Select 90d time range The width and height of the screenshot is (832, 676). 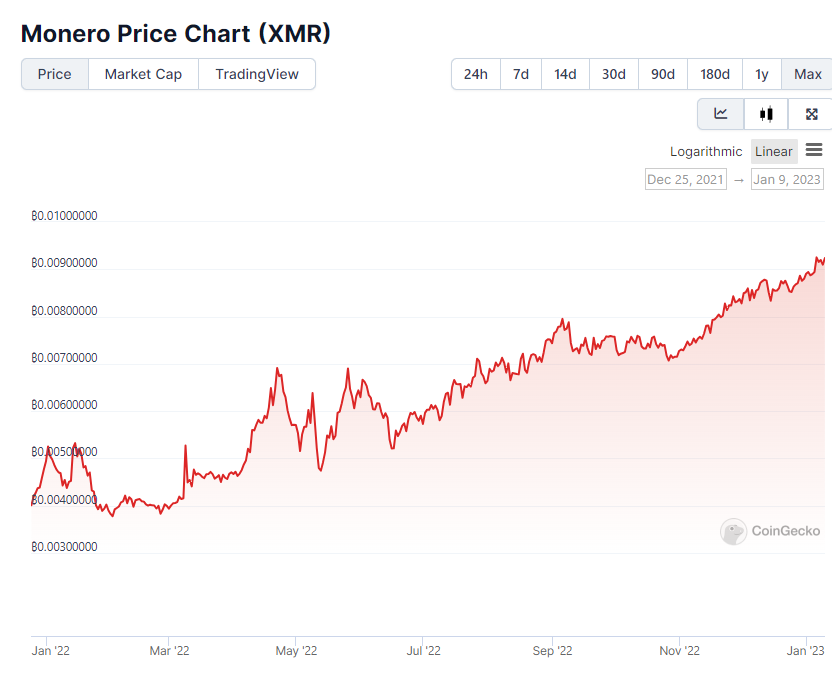coord(663,74)
